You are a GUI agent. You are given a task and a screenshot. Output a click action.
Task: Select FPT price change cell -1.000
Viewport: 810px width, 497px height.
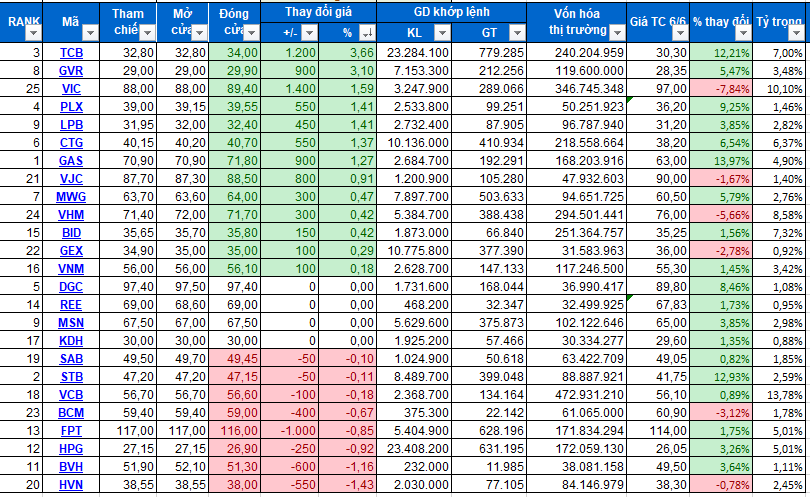290,431
